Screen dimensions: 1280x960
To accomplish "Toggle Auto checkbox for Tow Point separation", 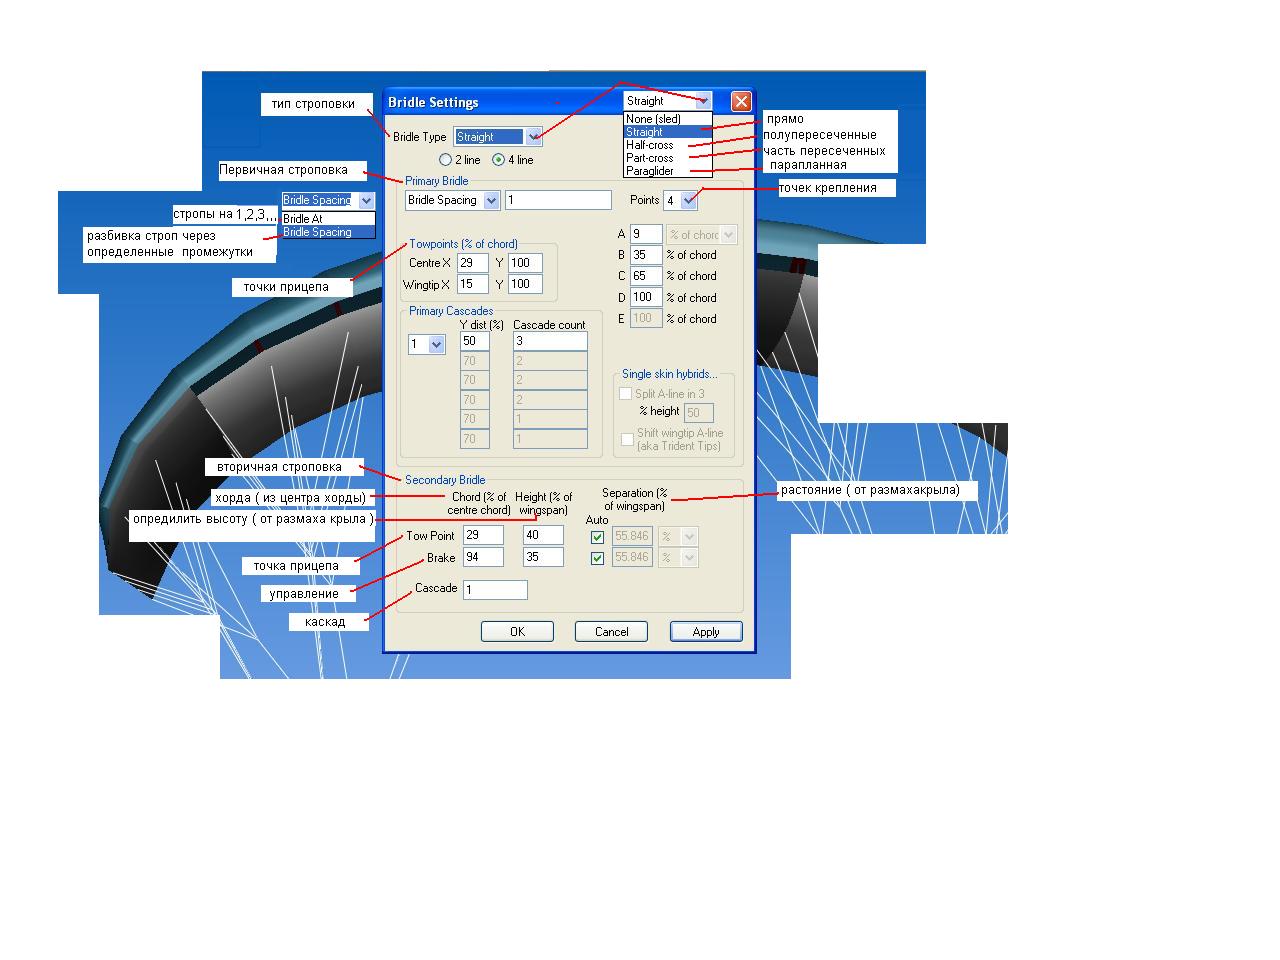I will [597, 537].
